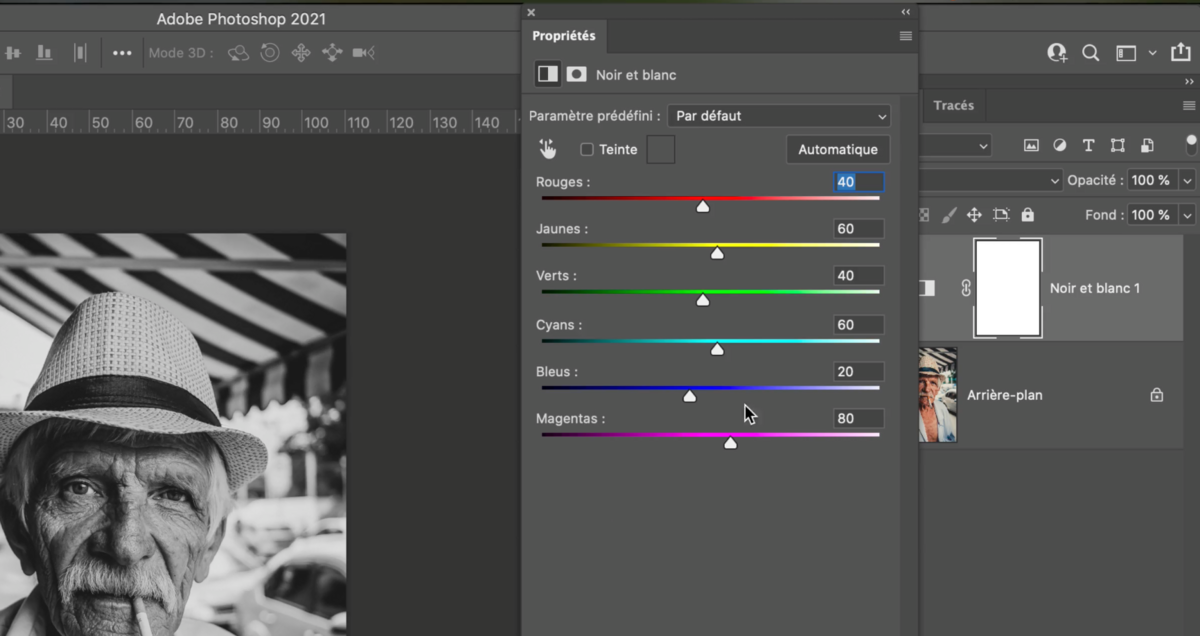Open the search magnifier icon
The height and width of the screenshot is (636, 1200).
coord(1091,53)
